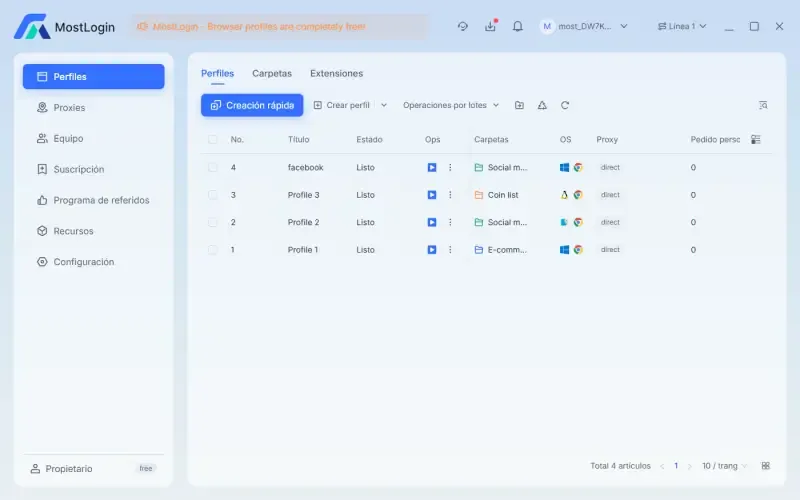Click Linux OS icon in Profile 3 row
800x500 pixels.
[564, 195]
